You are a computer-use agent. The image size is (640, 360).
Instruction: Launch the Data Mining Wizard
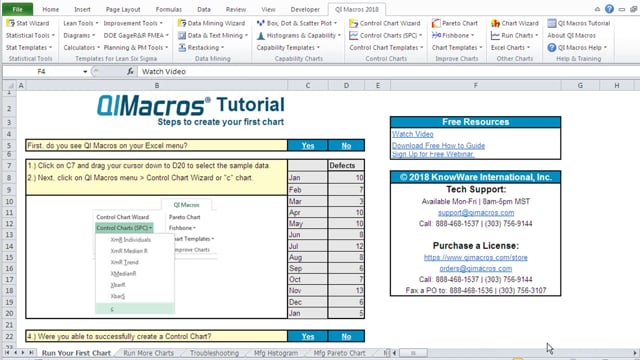point(211,23)
